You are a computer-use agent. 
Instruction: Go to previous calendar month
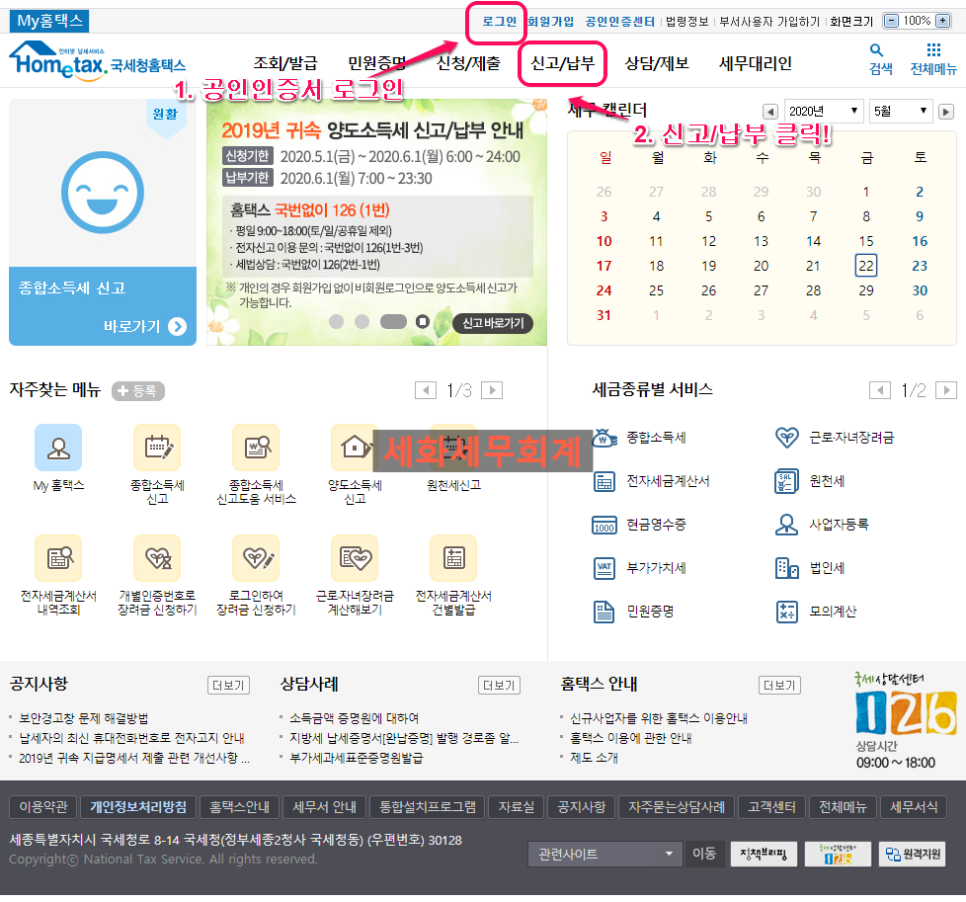pyautogui.click(x=770, y=112)
